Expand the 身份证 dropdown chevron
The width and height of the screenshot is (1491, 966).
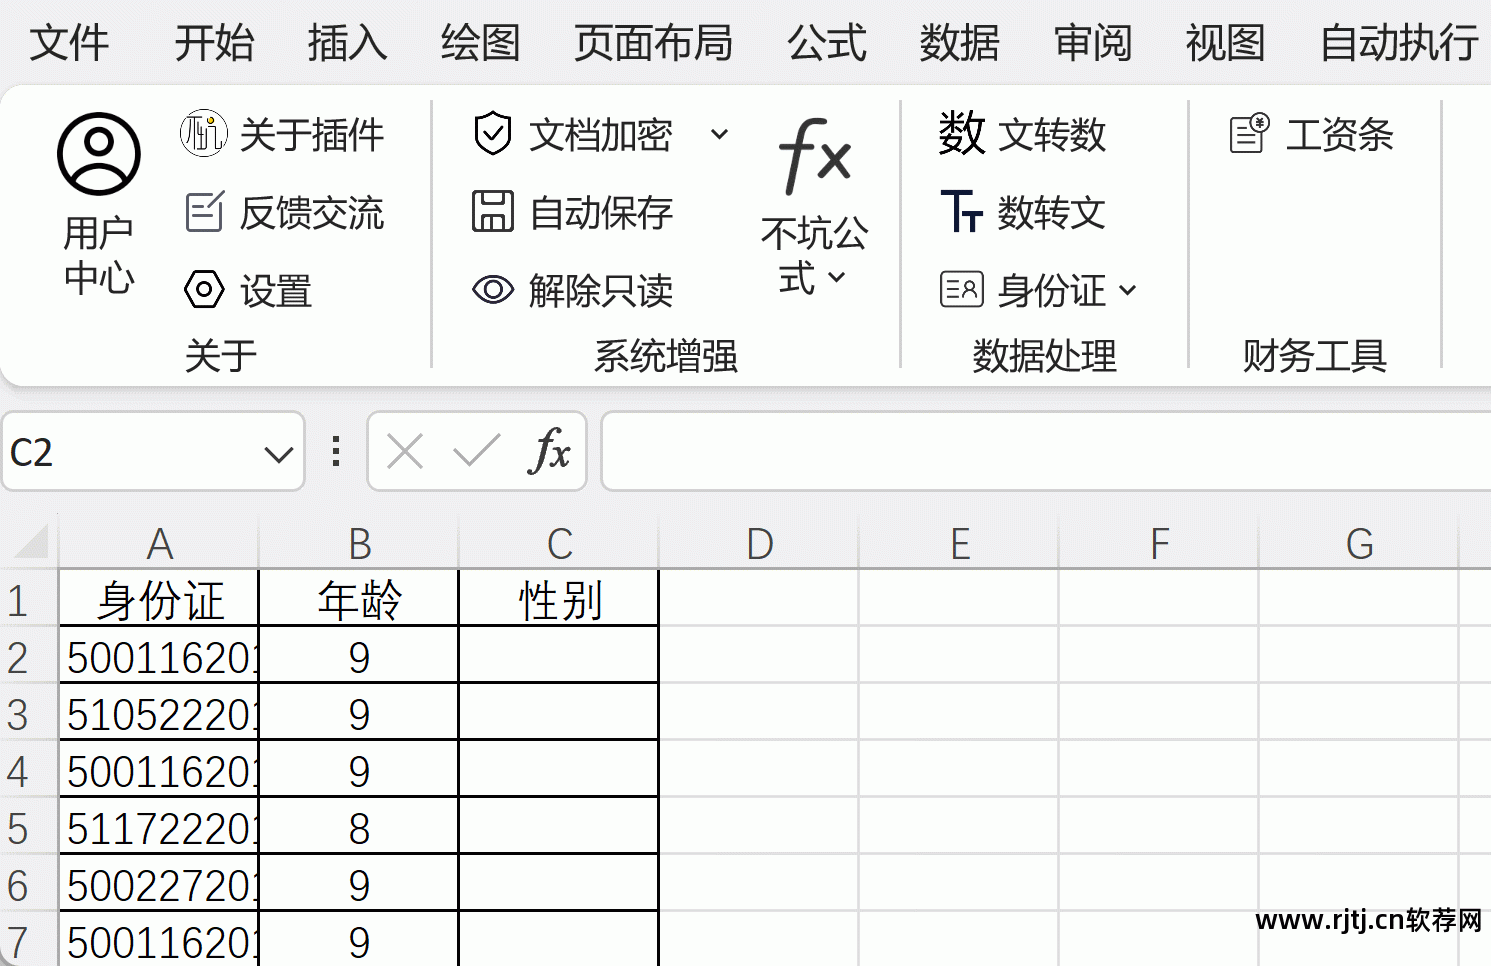pyautogui.click(x=1128, y=291)
